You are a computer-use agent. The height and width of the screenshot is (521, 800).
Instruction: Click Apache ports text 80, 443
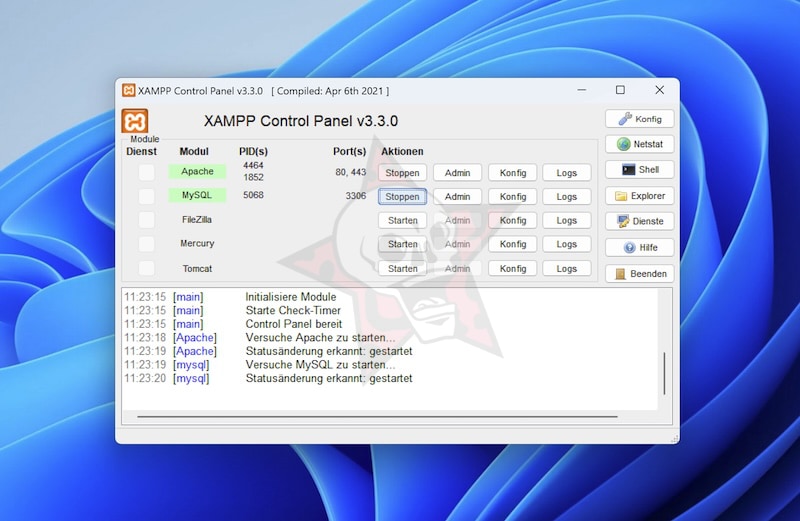pos(351,172)
